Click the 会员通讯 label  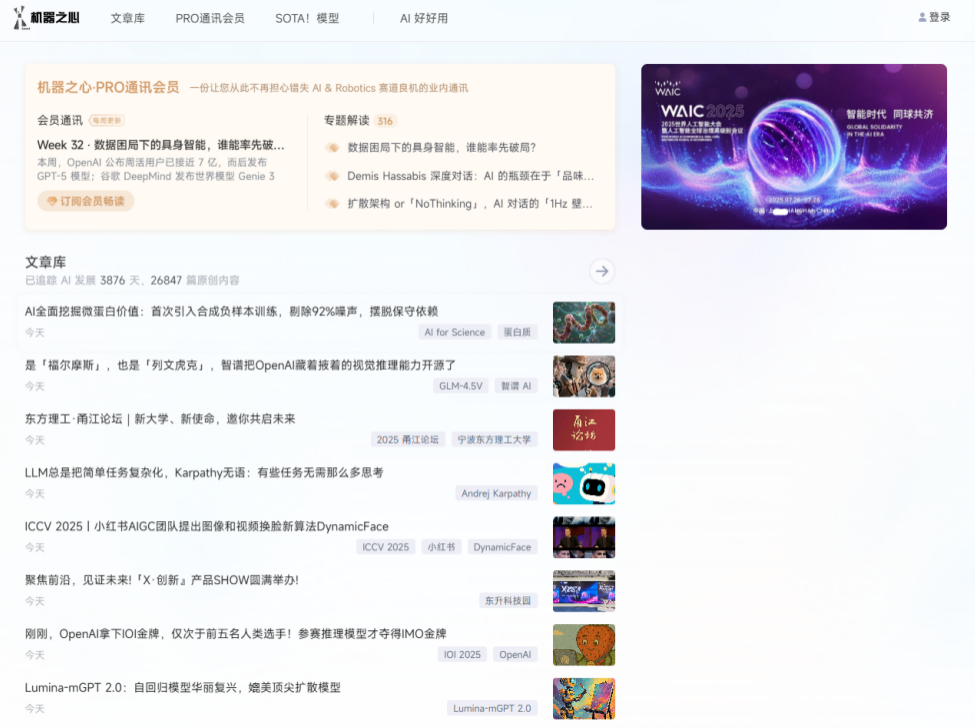point(60,120)
